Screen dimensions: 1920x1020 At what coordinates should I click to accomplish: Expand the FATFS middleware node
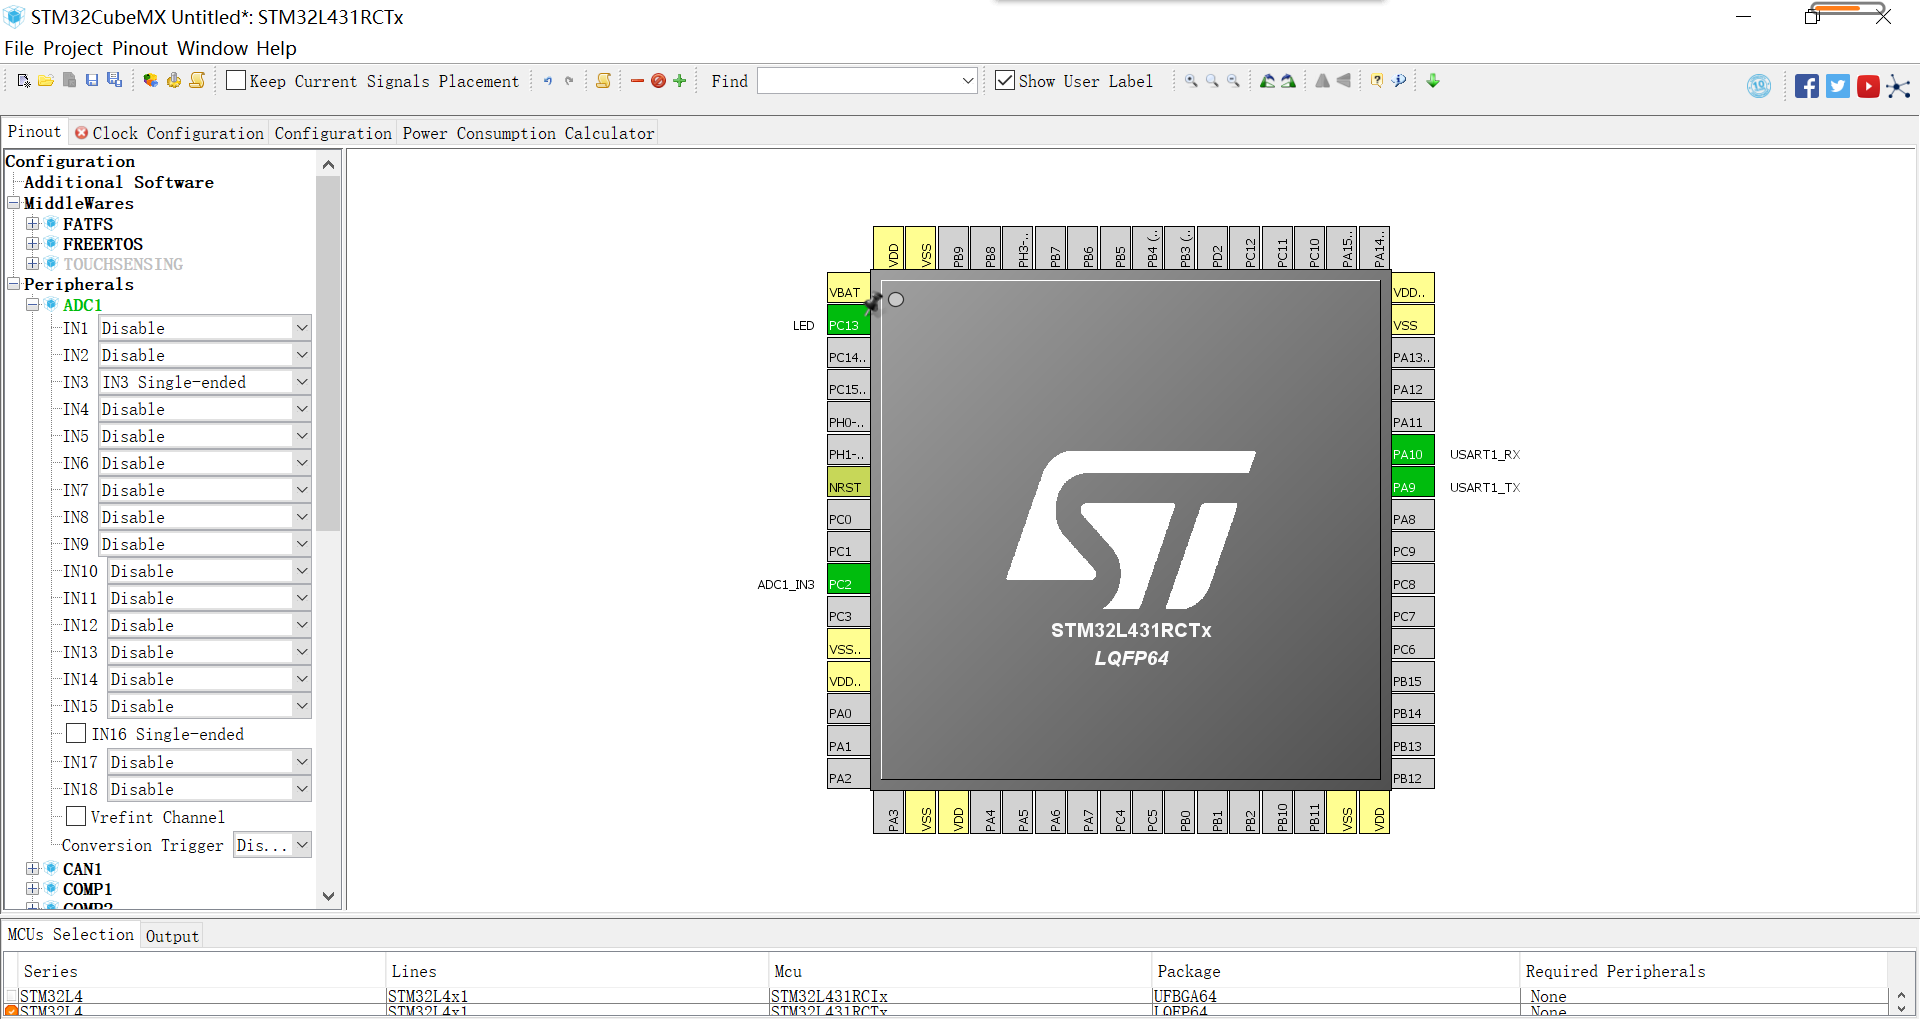pyautogui.click(x=33, y=224)
